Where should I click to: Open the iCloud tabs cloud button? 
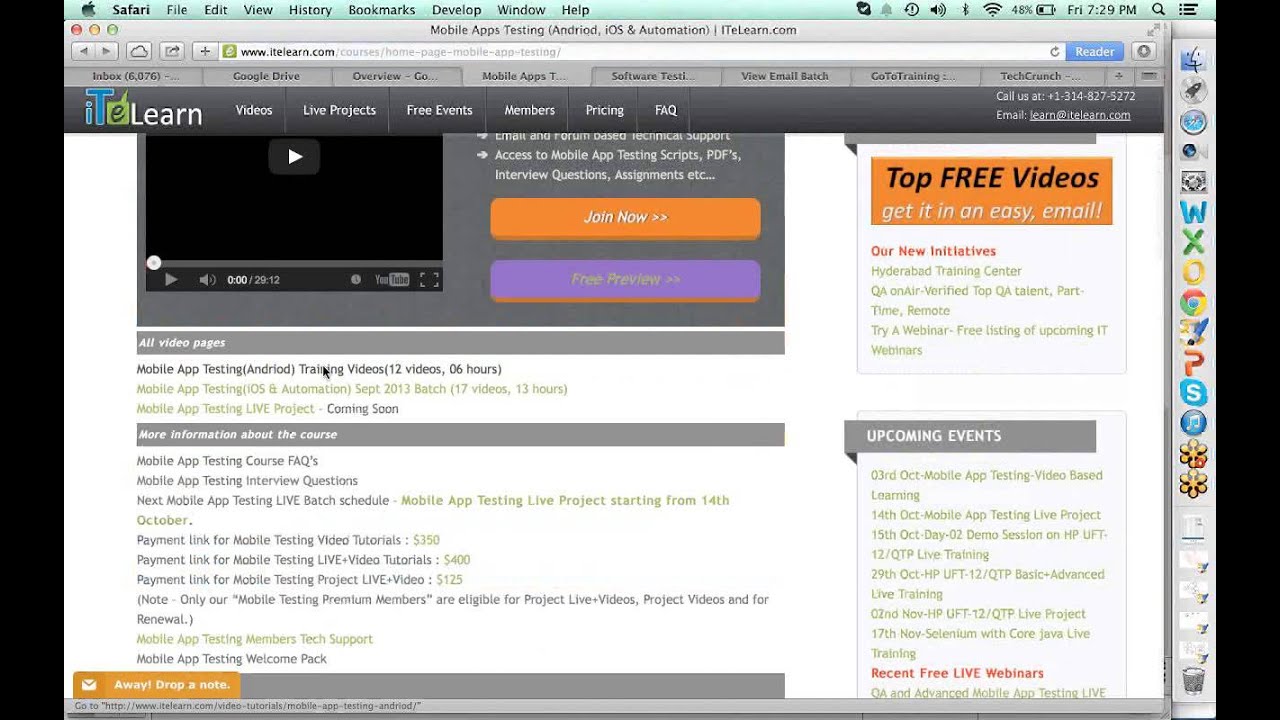tap(139, 51)
